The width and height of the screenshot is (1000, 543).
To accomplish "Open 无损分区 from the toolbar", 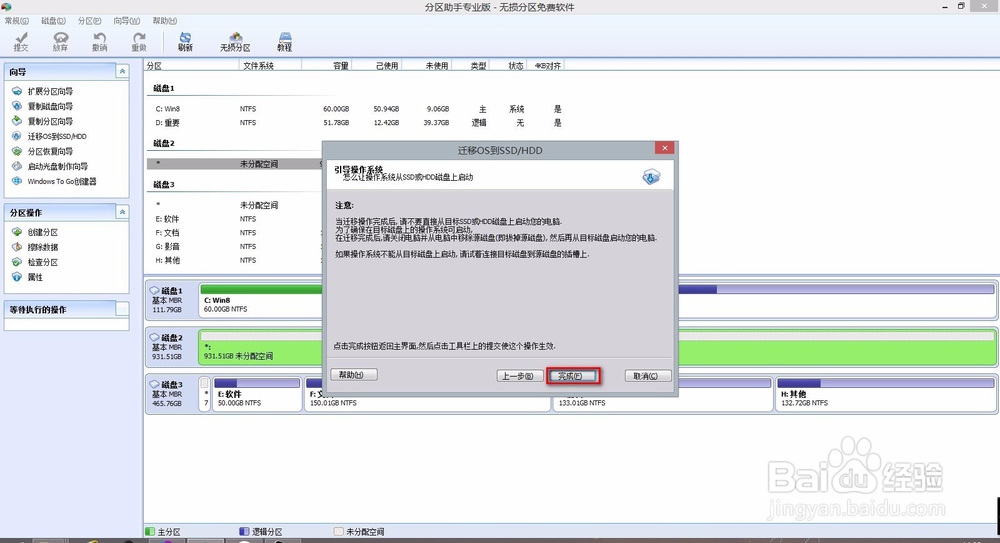I will [x=235, y=42].
